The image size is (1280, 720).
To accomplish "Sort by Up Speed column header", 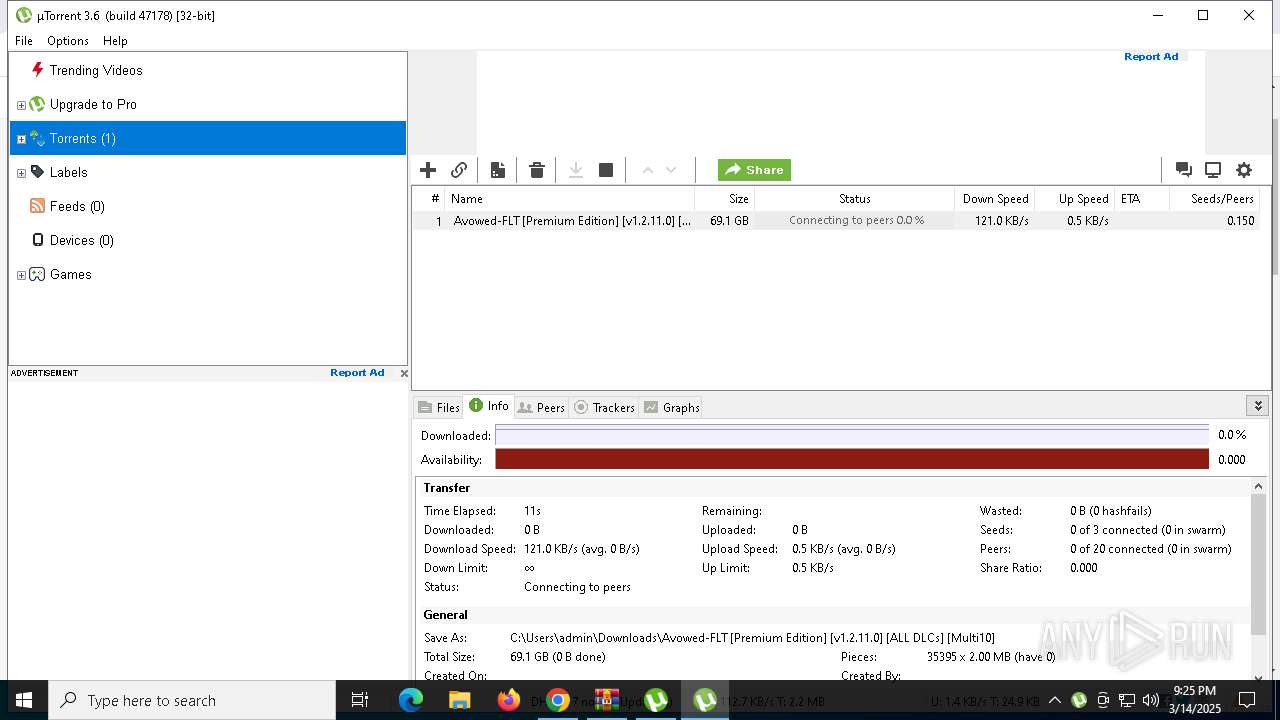I will [x=1075, y=198].
